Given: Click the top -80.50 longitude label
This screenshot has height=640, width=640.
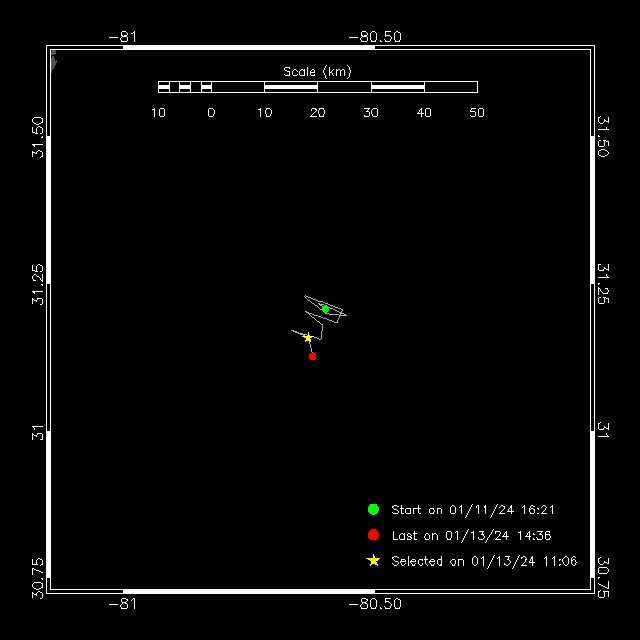Looking at the screenshot, I should tap(375, 37).
